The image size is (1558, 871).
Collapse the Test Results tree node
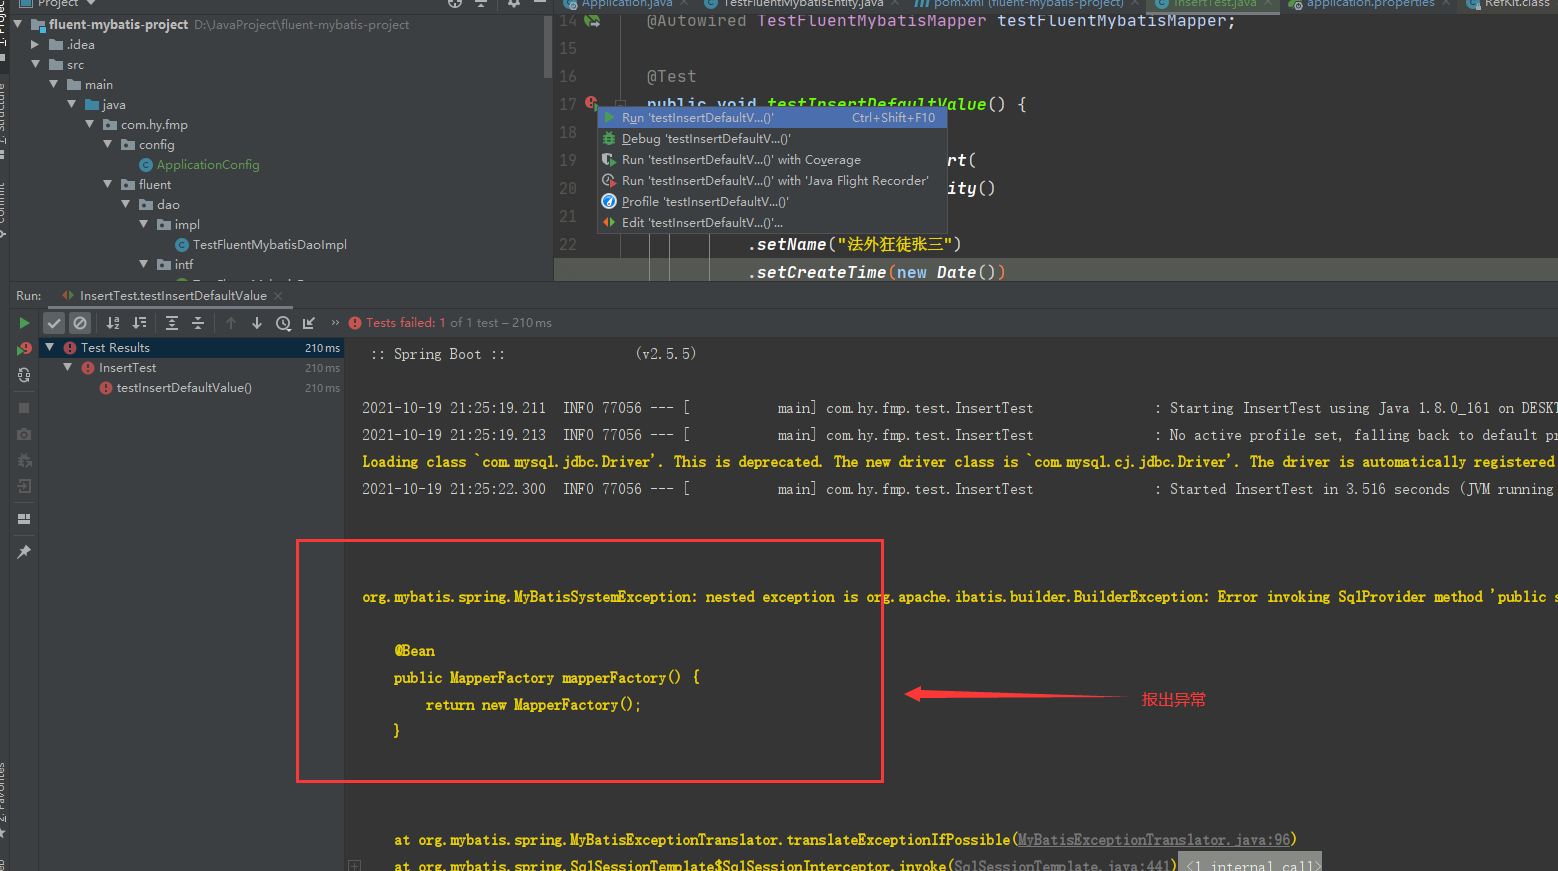pos(50,347)
